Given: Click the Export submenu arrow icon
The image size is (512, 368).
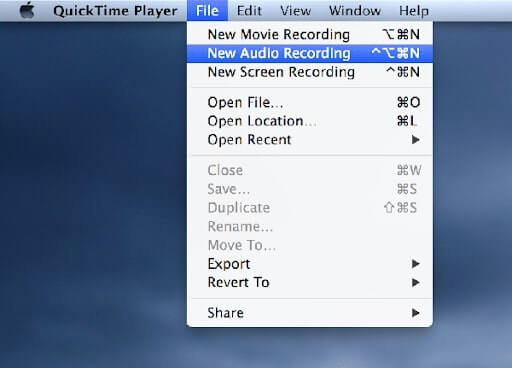Looking at the screenshot, I should click(x=415, y=264).
